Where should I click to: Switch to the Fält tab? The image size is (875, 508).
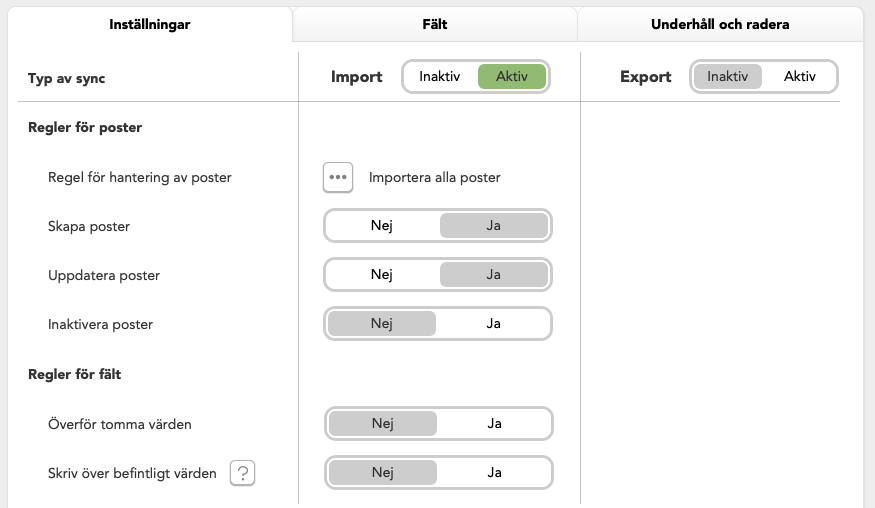pos(435,25)
